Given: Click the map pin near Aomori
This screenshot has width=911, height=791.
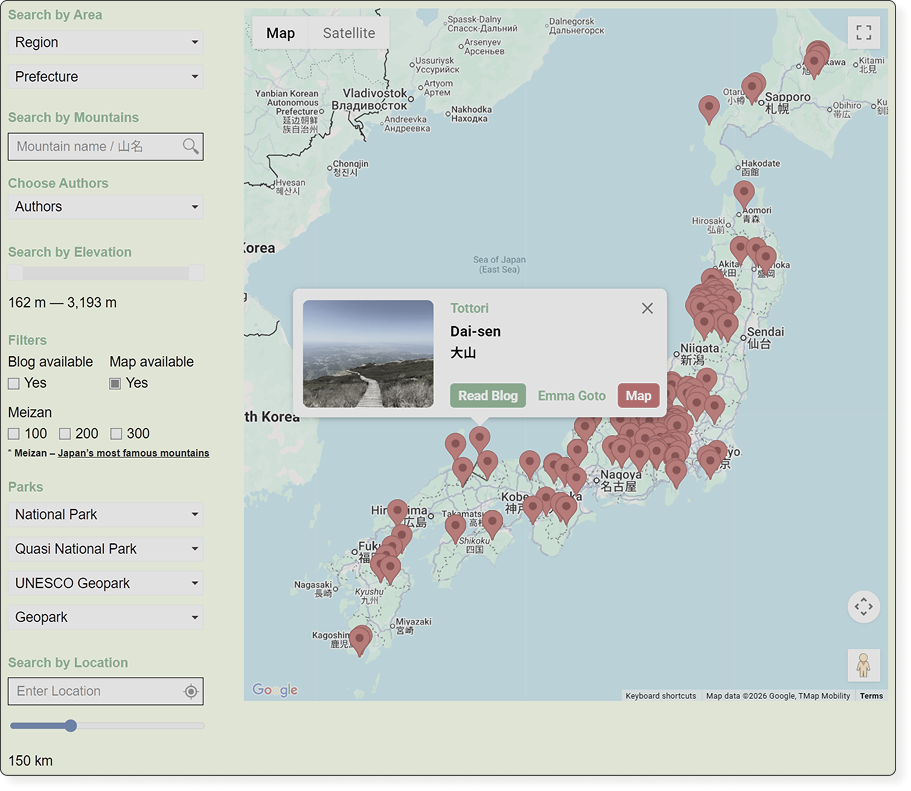Looking at the screenshot, I should (743, 191).
